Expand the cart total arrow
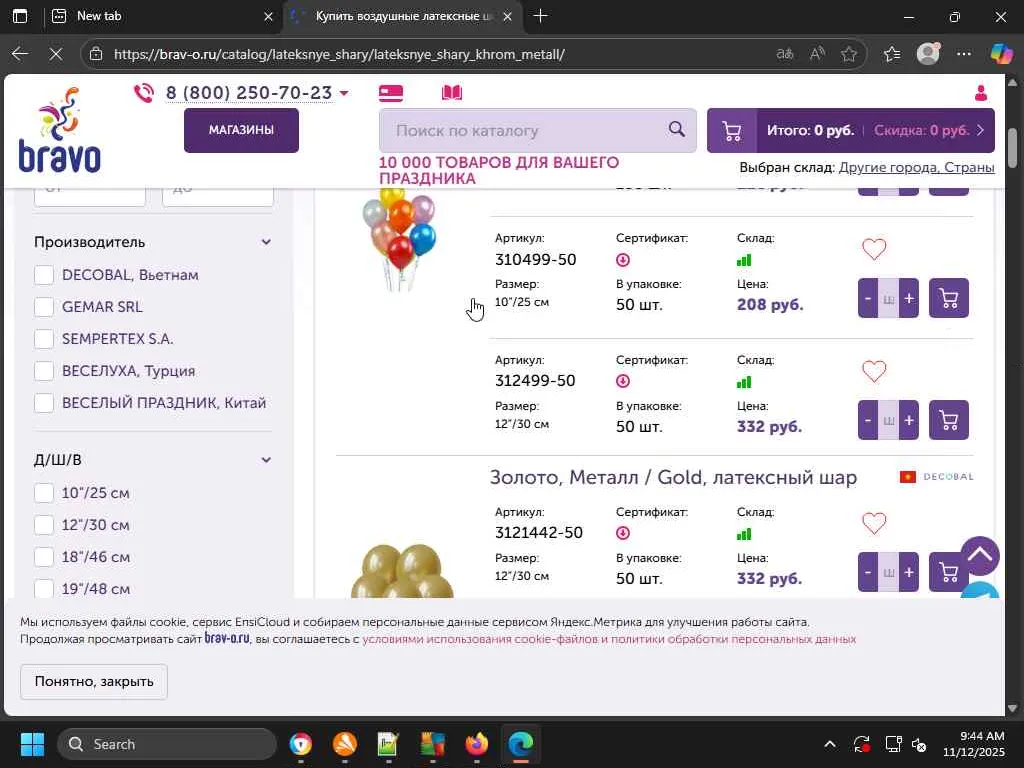Viewport: 1024px width, 768px height. [x=980, y=130]
